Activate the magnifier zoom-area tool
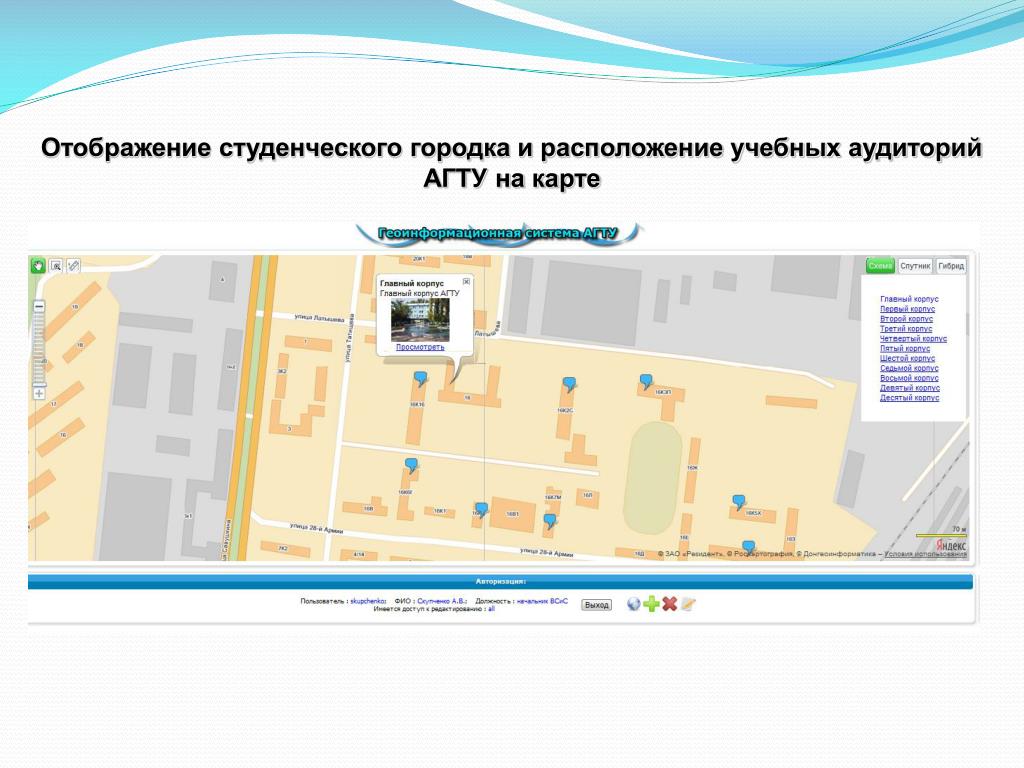 click(x=56, y=266)
